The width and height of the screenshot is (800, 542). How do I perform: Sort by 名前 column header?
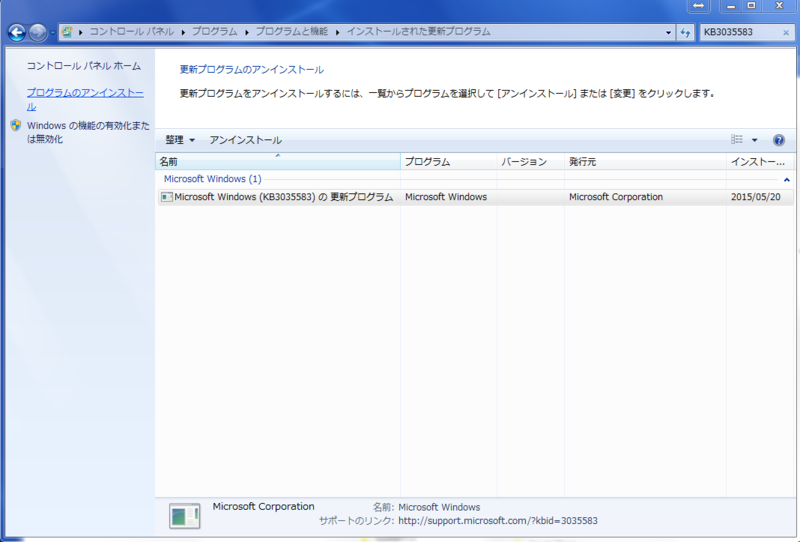(x=278, y=162)
